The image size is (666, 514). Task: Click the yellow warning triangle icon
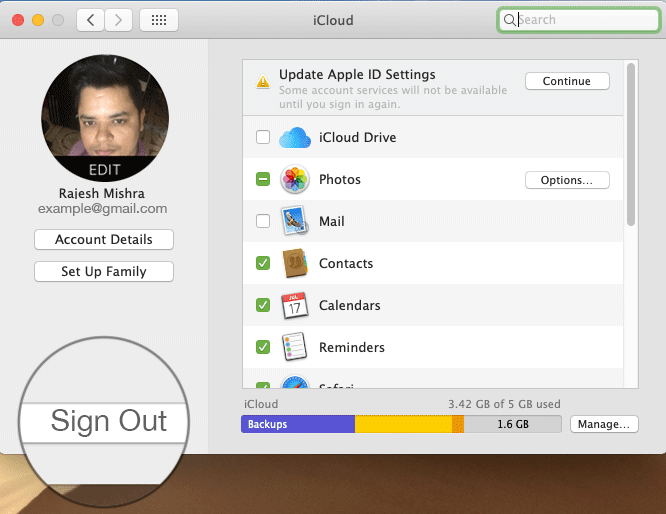263,81
